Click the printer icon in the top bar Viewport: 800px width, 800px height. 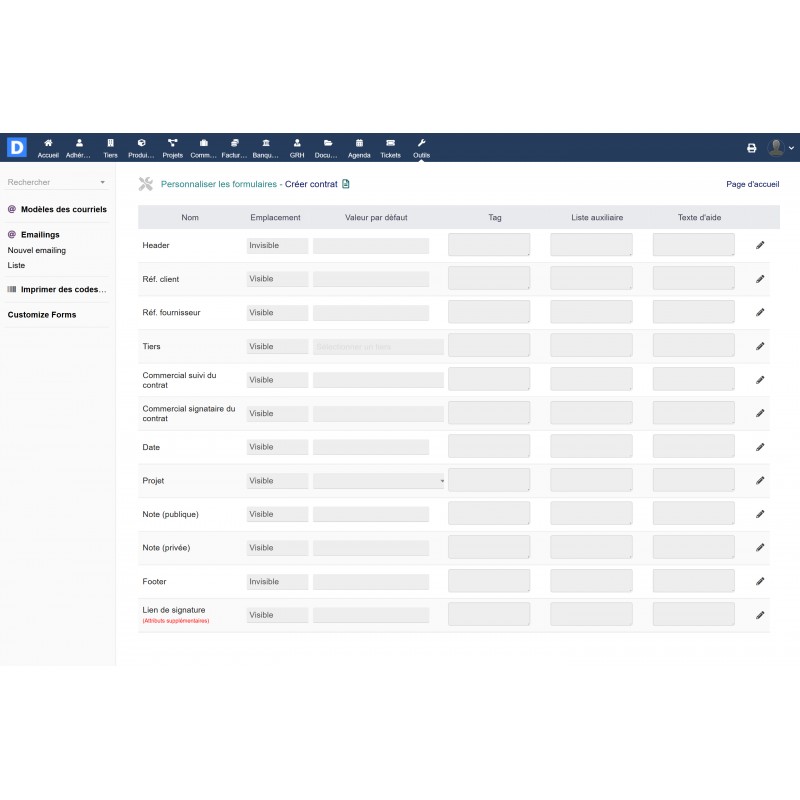point(752,146)
